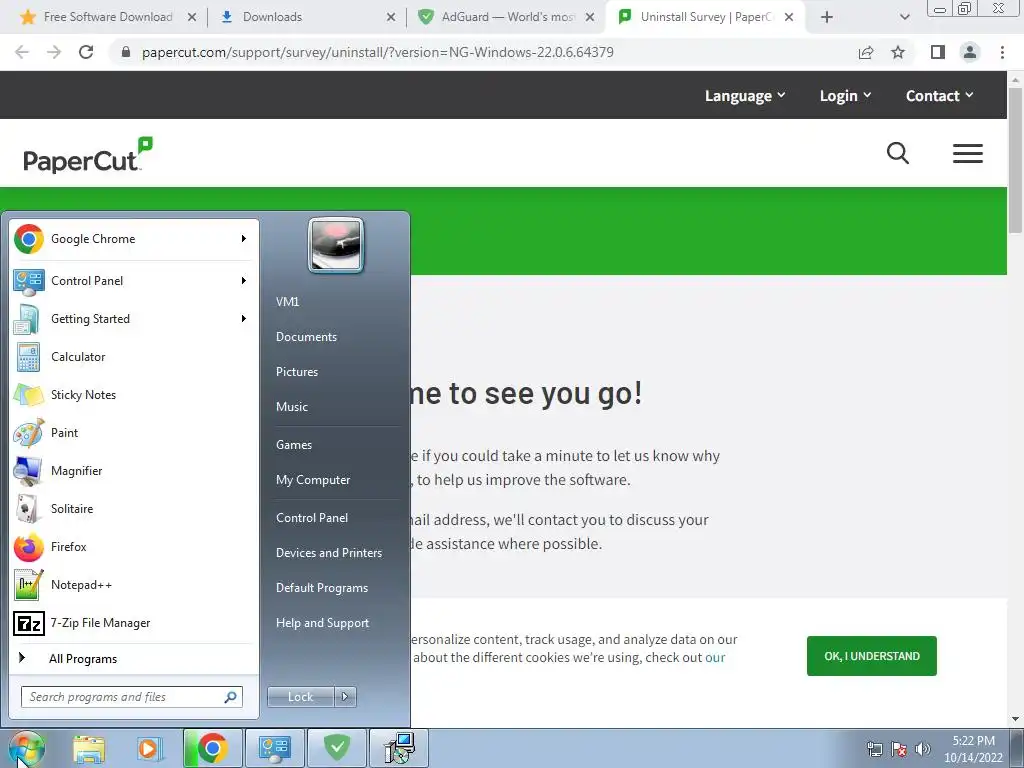Open new Chrome tab
Image resolution: width=1024 pixels, height=768 pixels.
[x=827, y=17]
